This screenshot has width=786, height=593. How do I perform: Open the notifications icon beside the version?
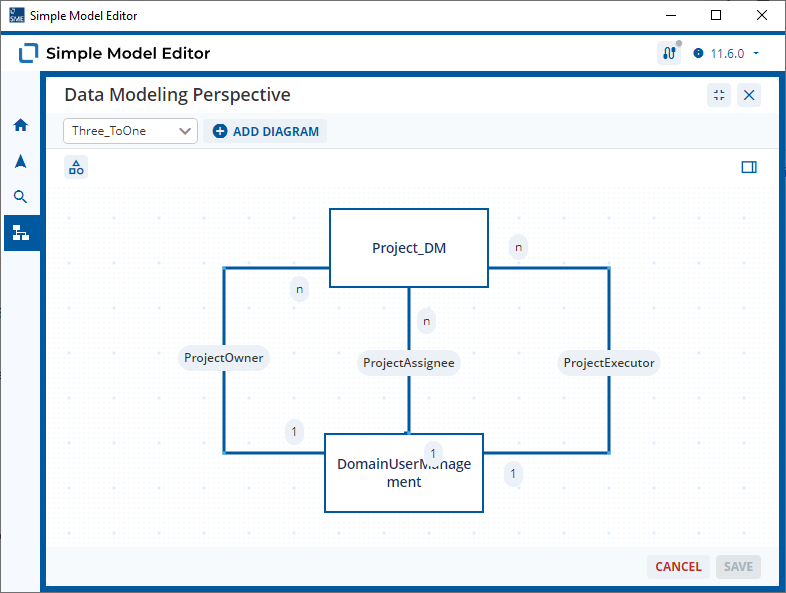pos(669,53)
